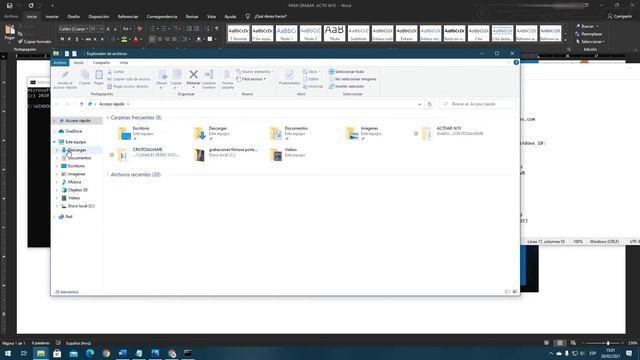Switch to Explorer Vista ribbon tab
Screen dimensions: 640x360
point(124,62)
